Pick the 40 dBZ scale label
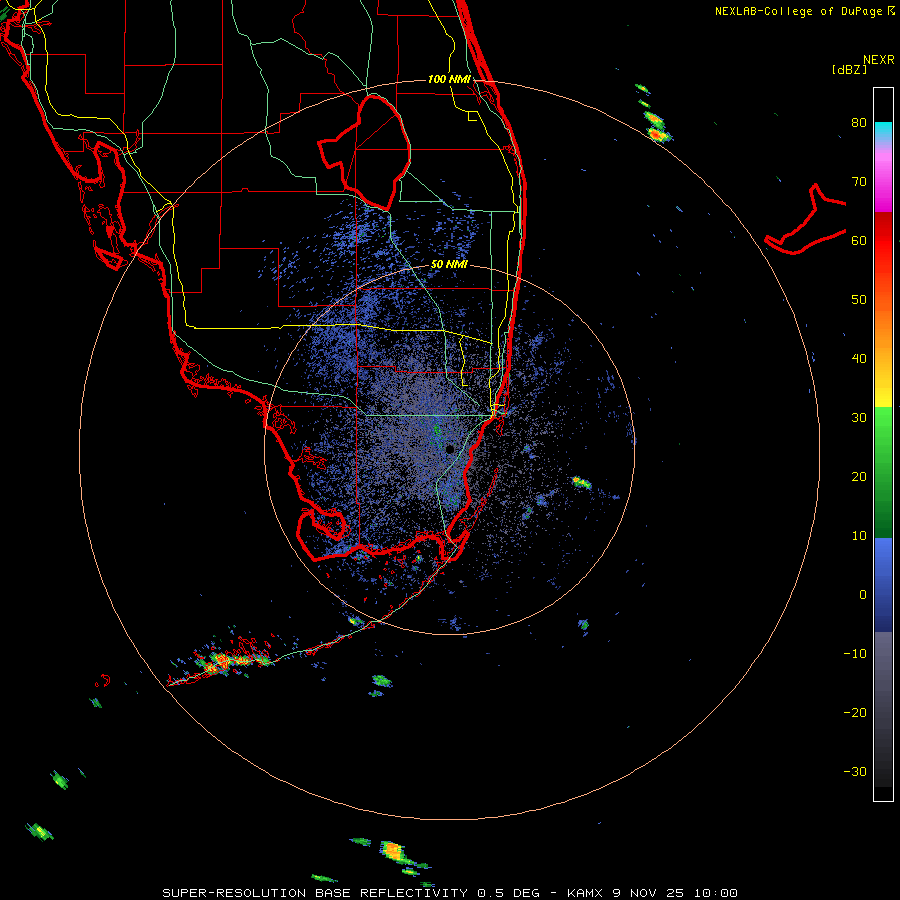The image size is (900, 900). pyautogui.click(x=859, y=359)
